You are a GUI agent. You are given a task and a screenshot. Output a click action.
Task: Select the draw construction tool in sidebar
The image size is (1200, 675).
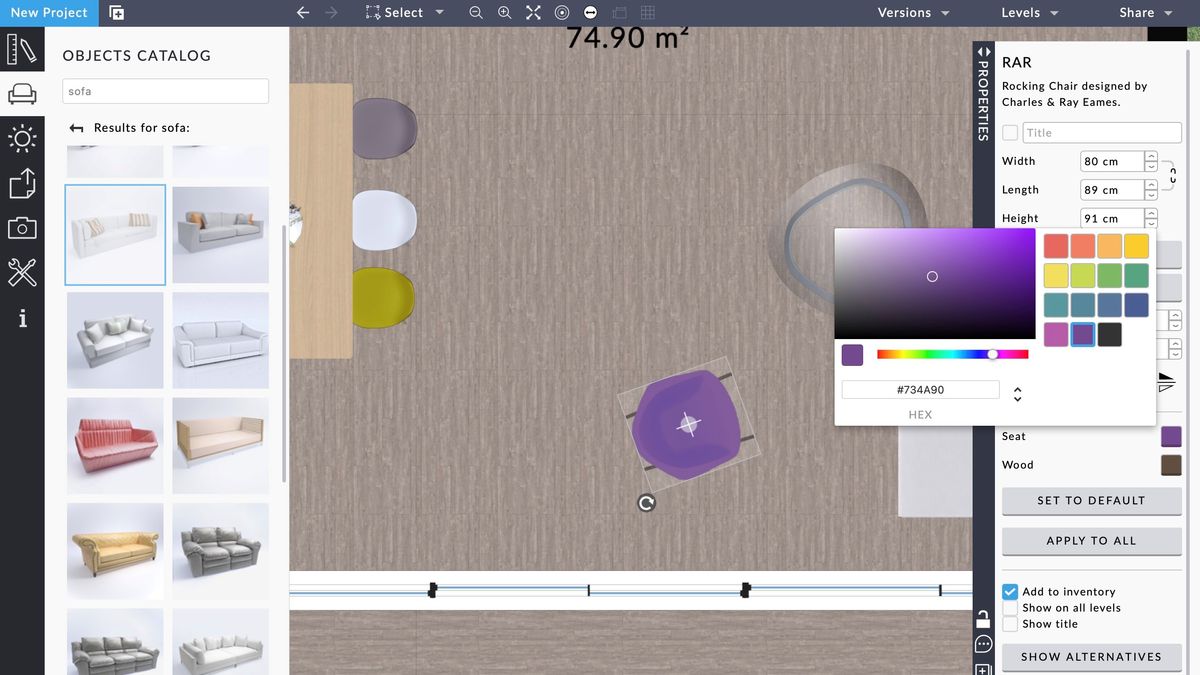(22, 47)
